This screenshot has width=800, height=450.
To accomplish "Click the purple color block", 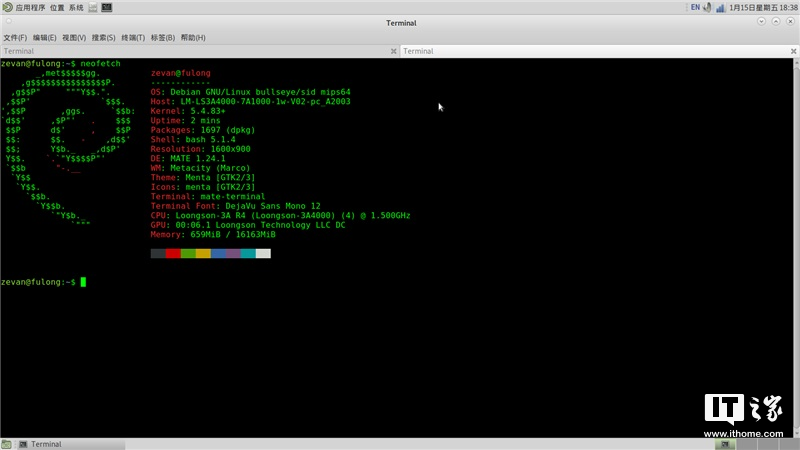I will coord(233,254).
